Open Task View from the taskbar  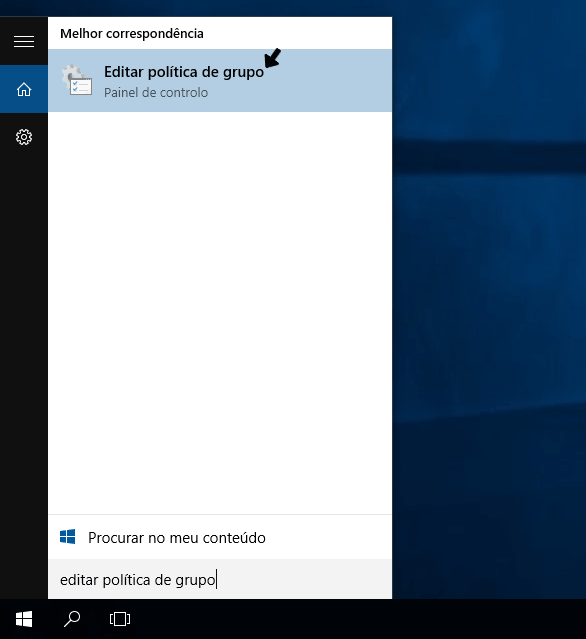[x=120, y=619]
